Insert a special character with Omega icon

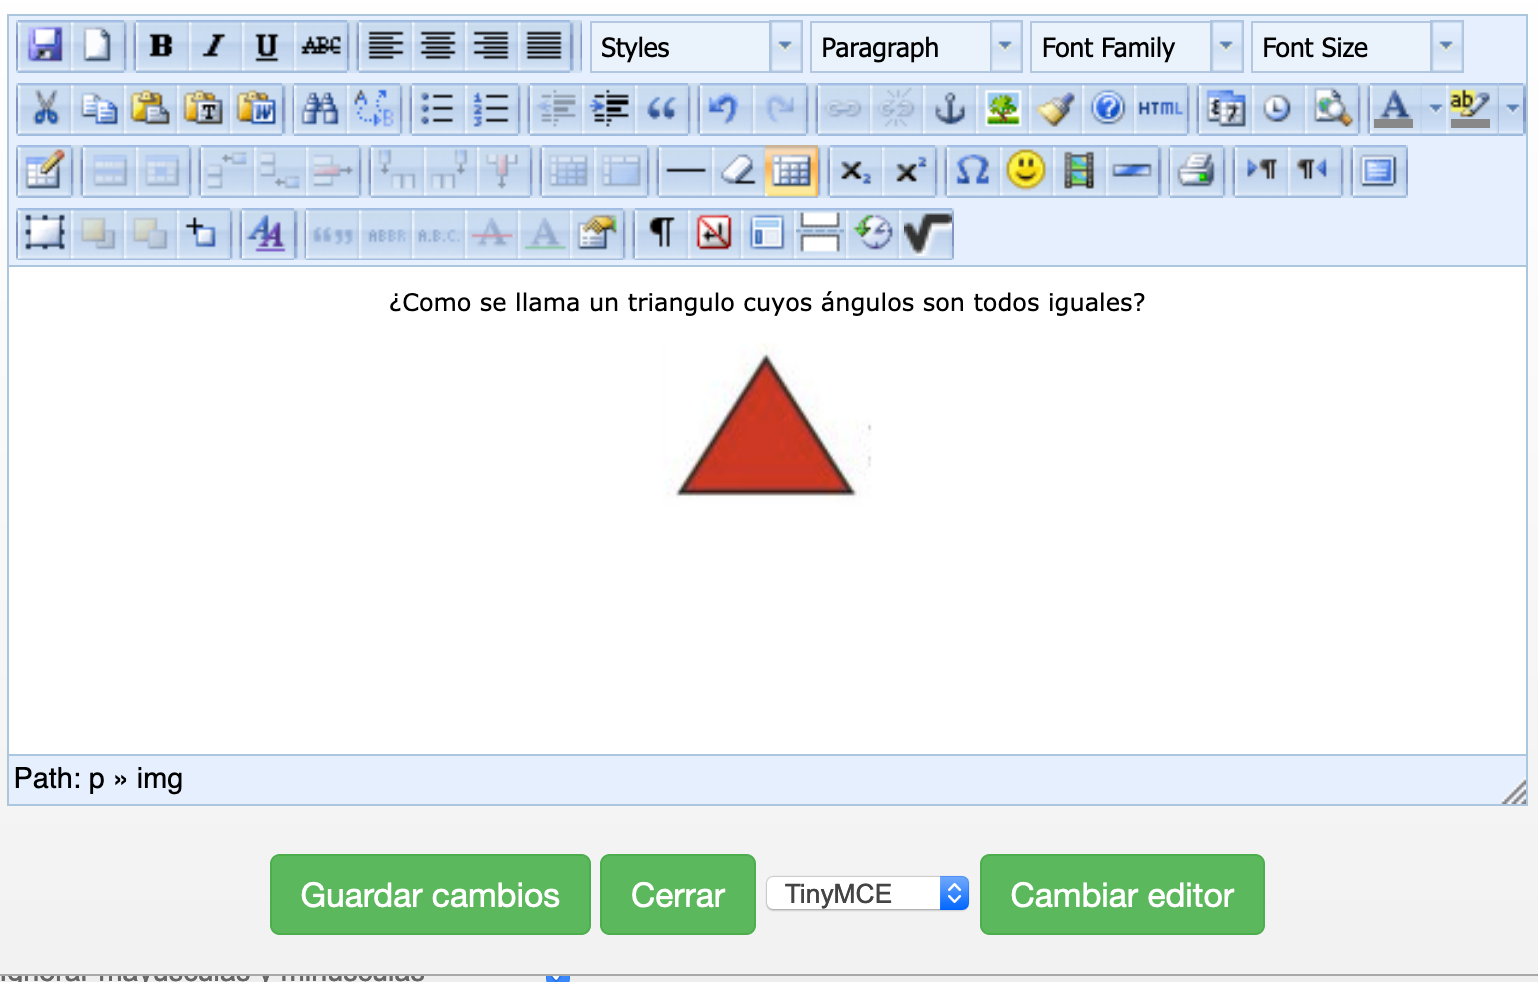coord(972,172)
